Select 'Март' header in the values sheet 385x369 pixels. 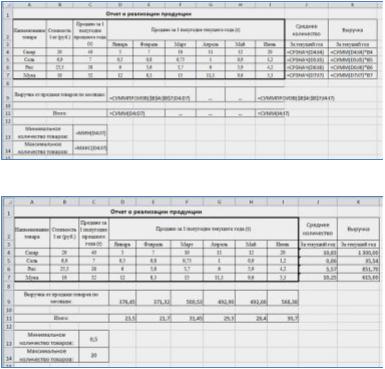pyautogui.click(x=187, y=244)
